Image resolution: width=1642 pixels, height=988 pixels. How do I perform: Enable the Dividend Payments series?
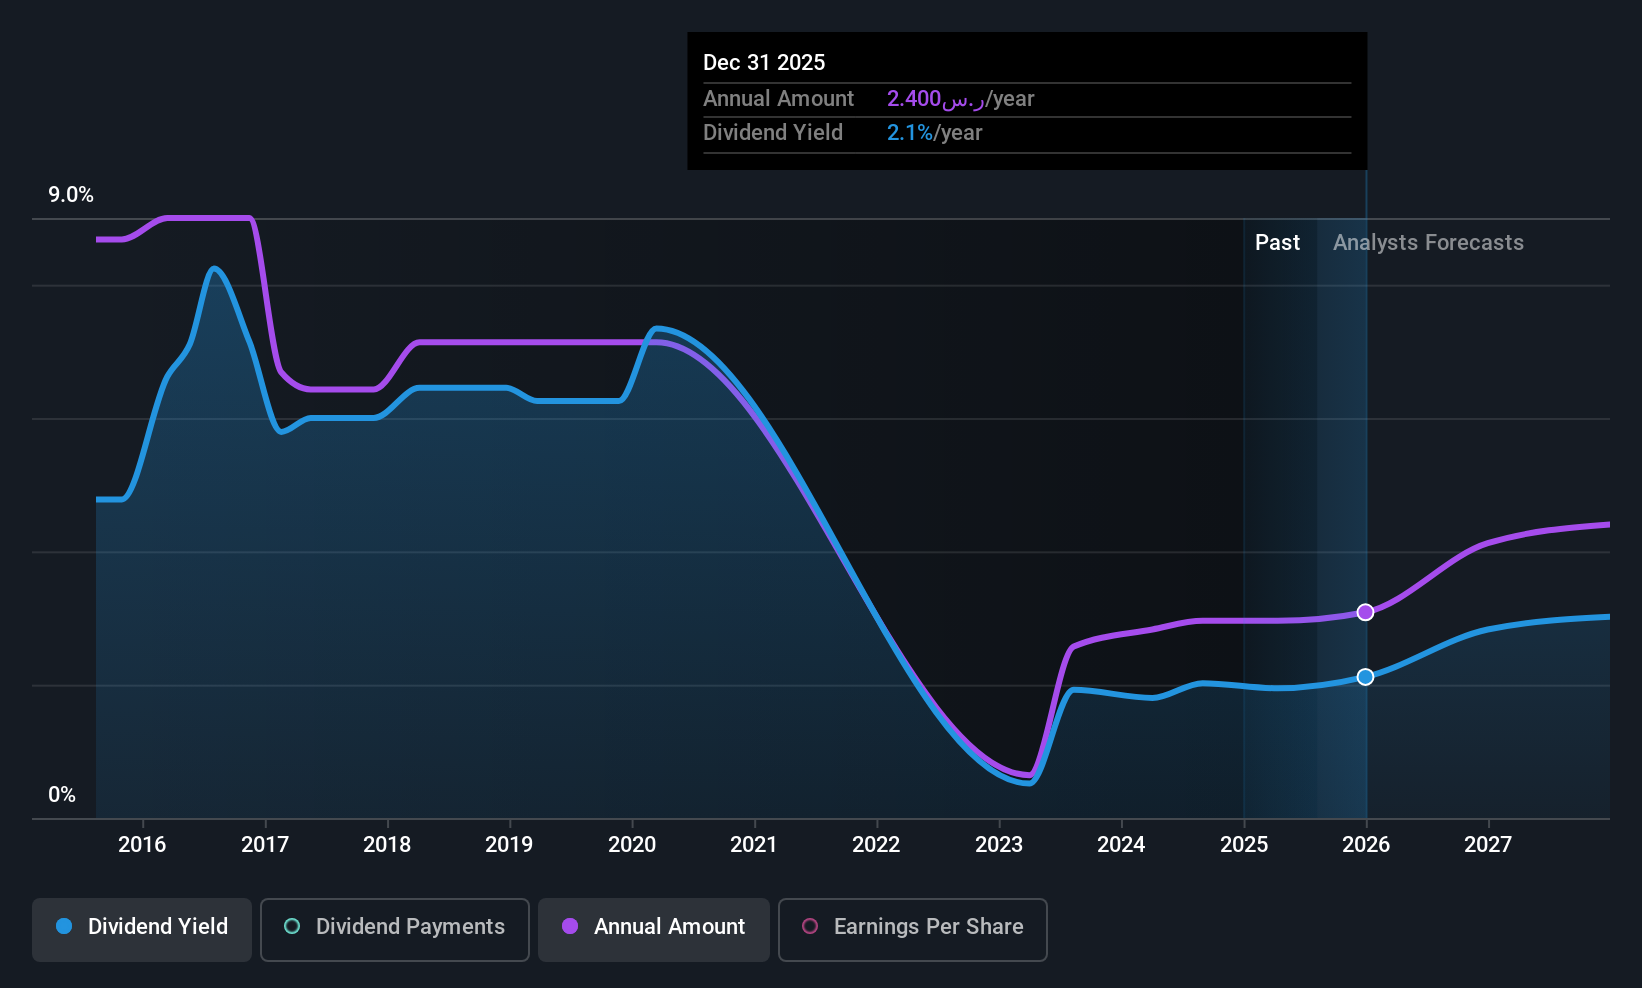coord(395,930)
